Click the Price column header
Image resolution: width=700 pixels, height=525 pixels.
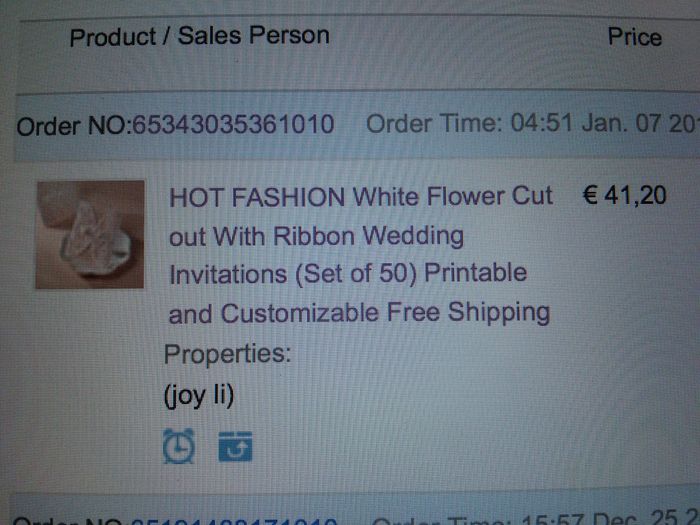pyautogui.click(x=634, y=37)
